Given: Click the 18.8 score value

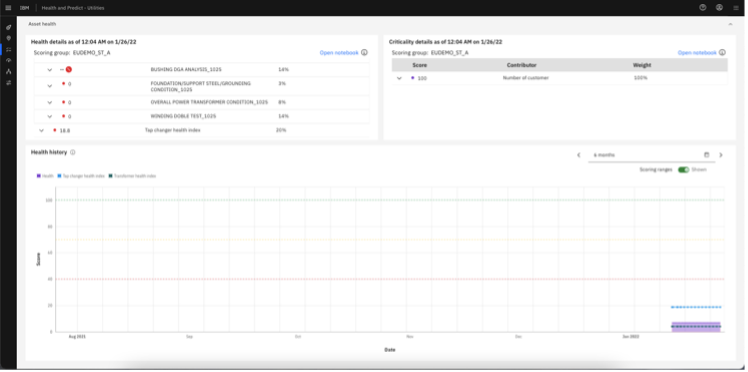Looking at the screenshot, I should point(65,130).
